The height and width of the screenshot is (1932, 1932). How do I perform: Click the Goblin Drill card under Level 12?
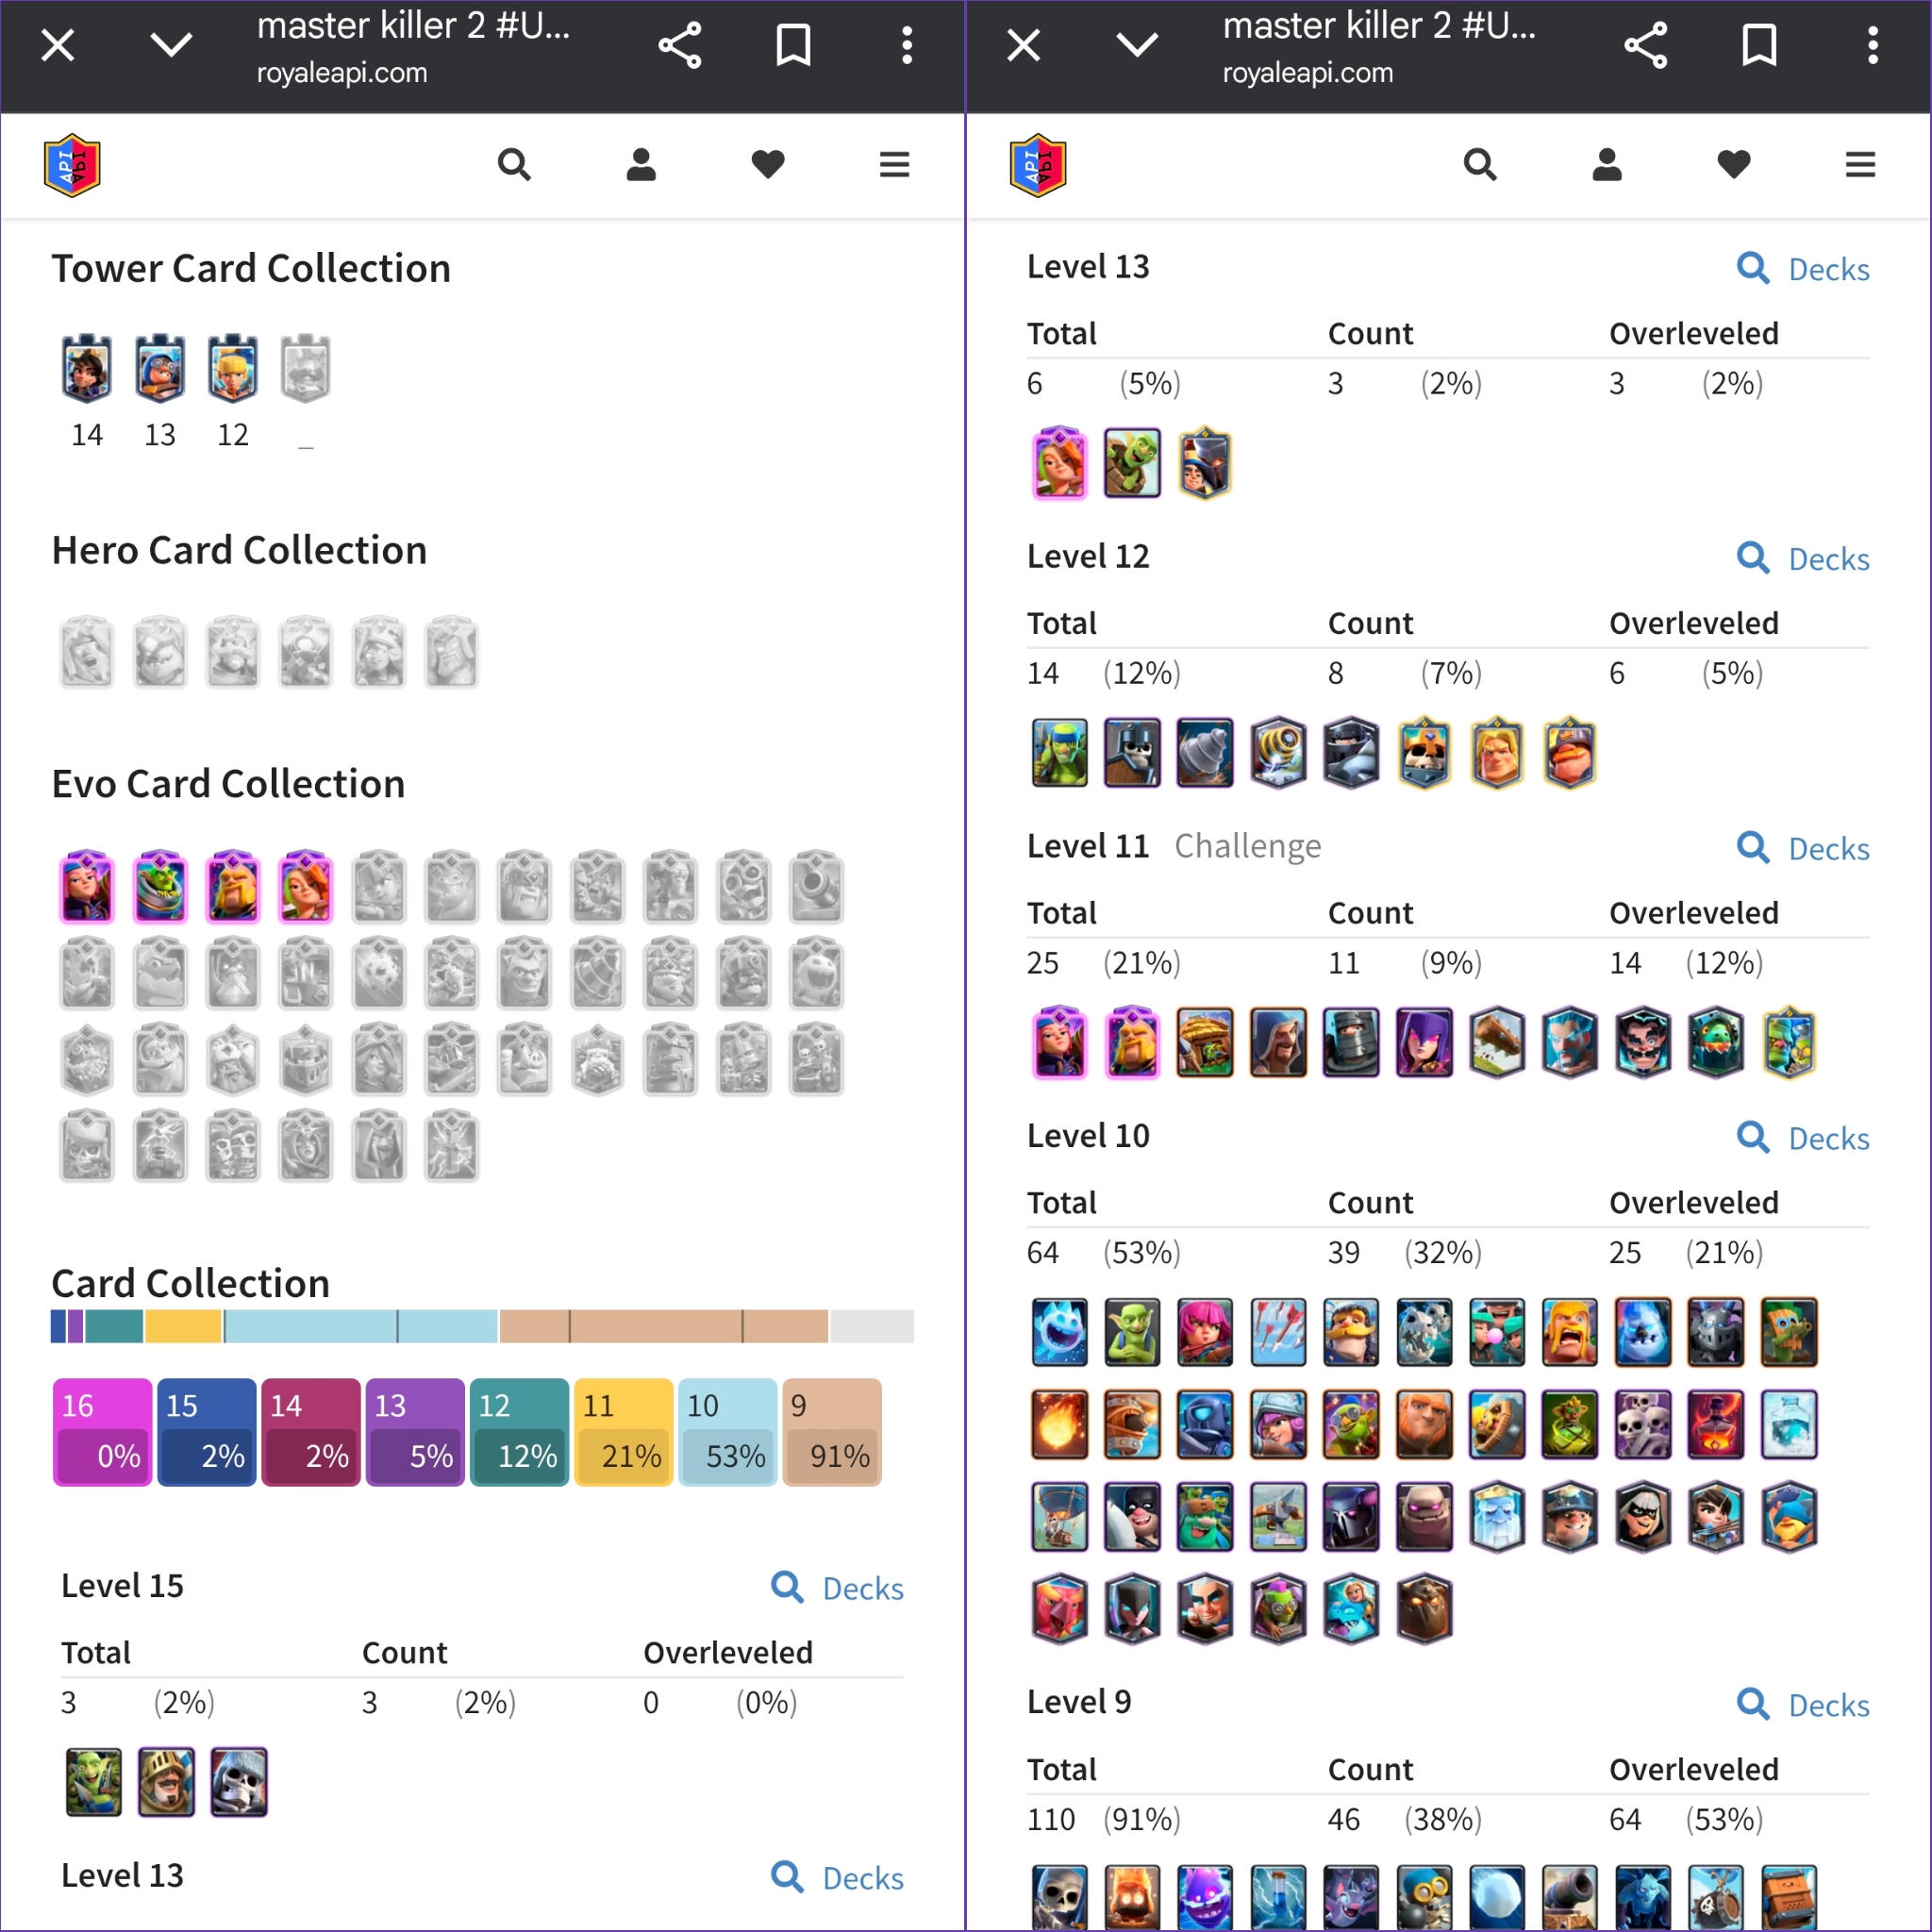[1205, 752]
